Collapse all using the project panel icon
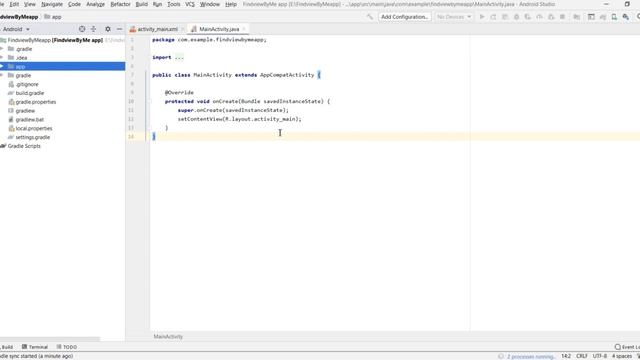 pos(93,29)
